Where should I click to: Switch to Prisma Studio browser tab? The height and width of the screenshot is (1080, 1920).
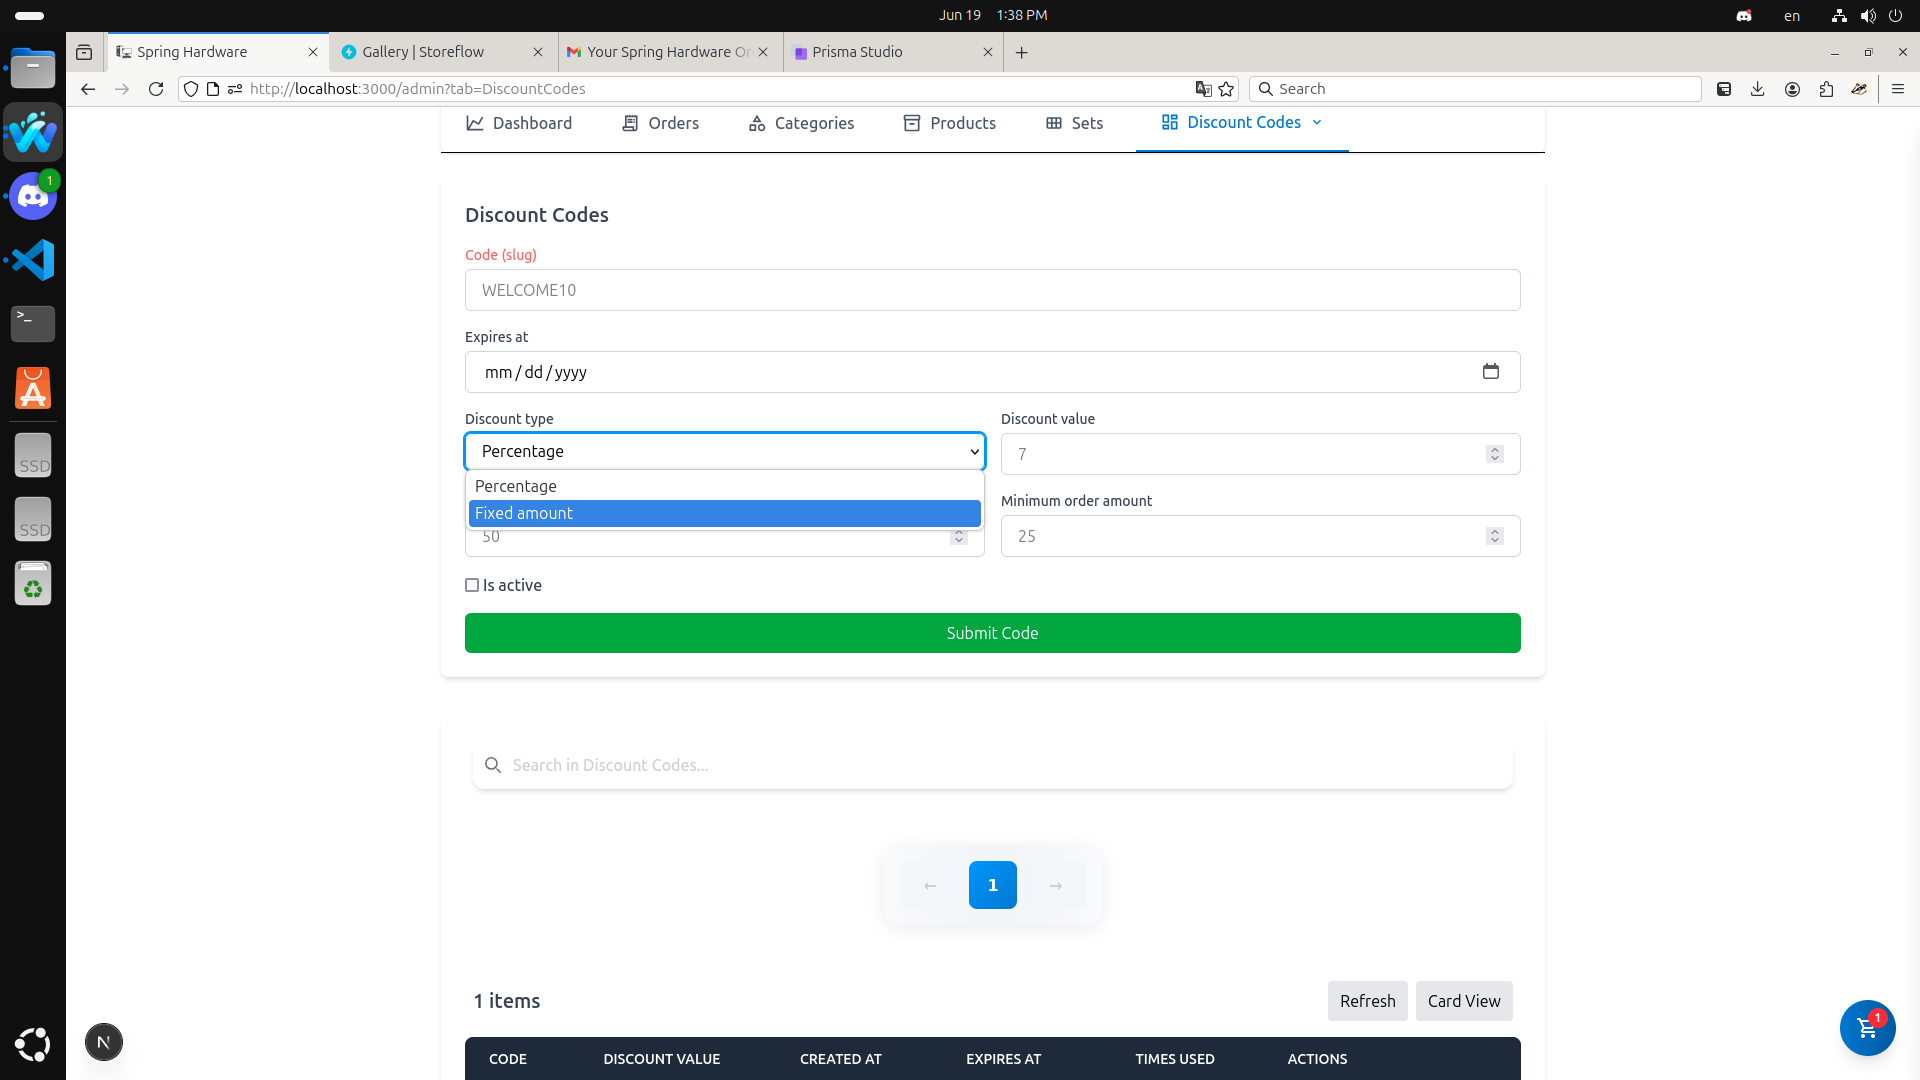[892, 52]
